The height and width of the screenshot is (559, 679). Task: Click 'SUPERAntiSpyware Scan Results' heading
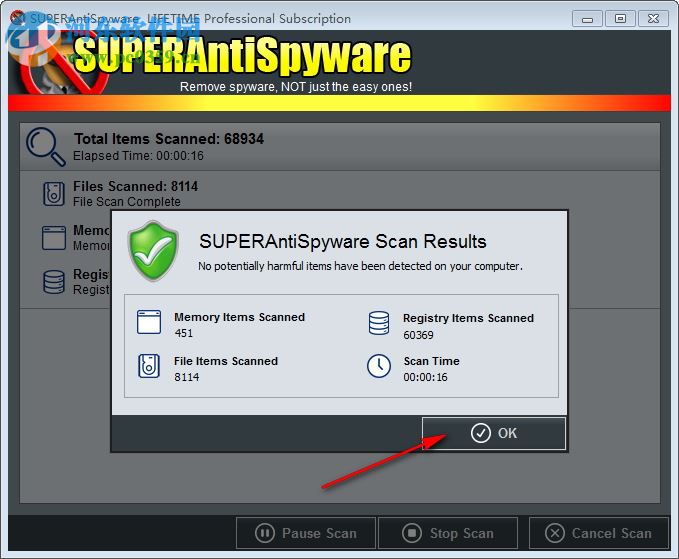coord(343,242)
